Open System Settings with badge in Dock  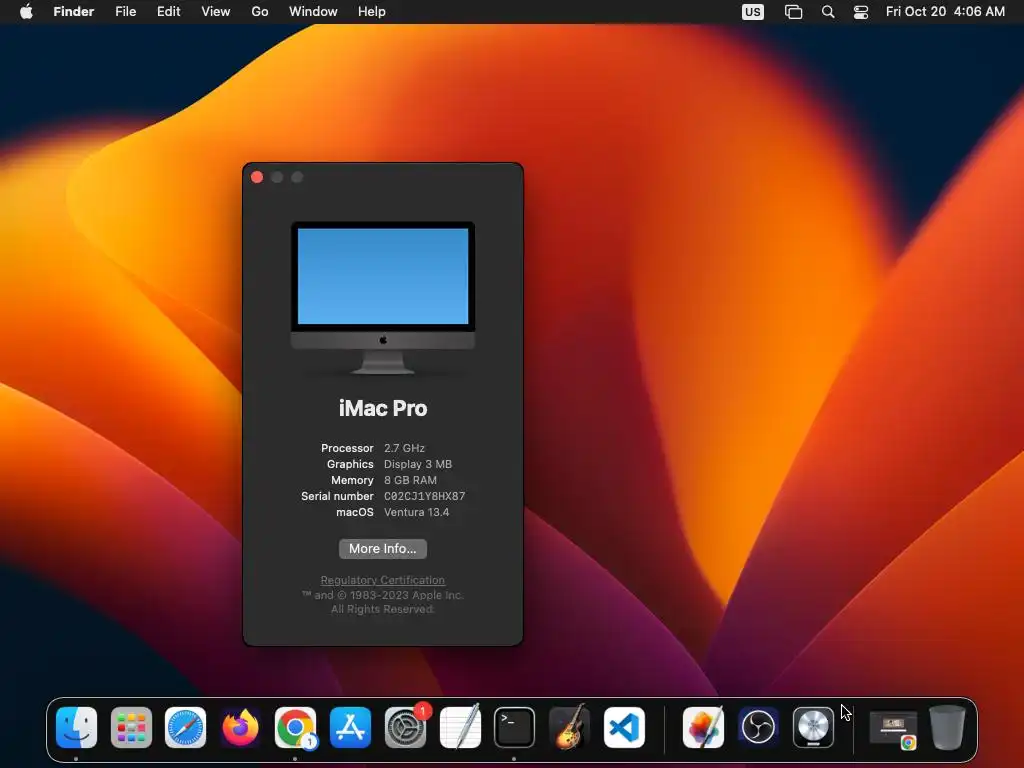[406, 727]
